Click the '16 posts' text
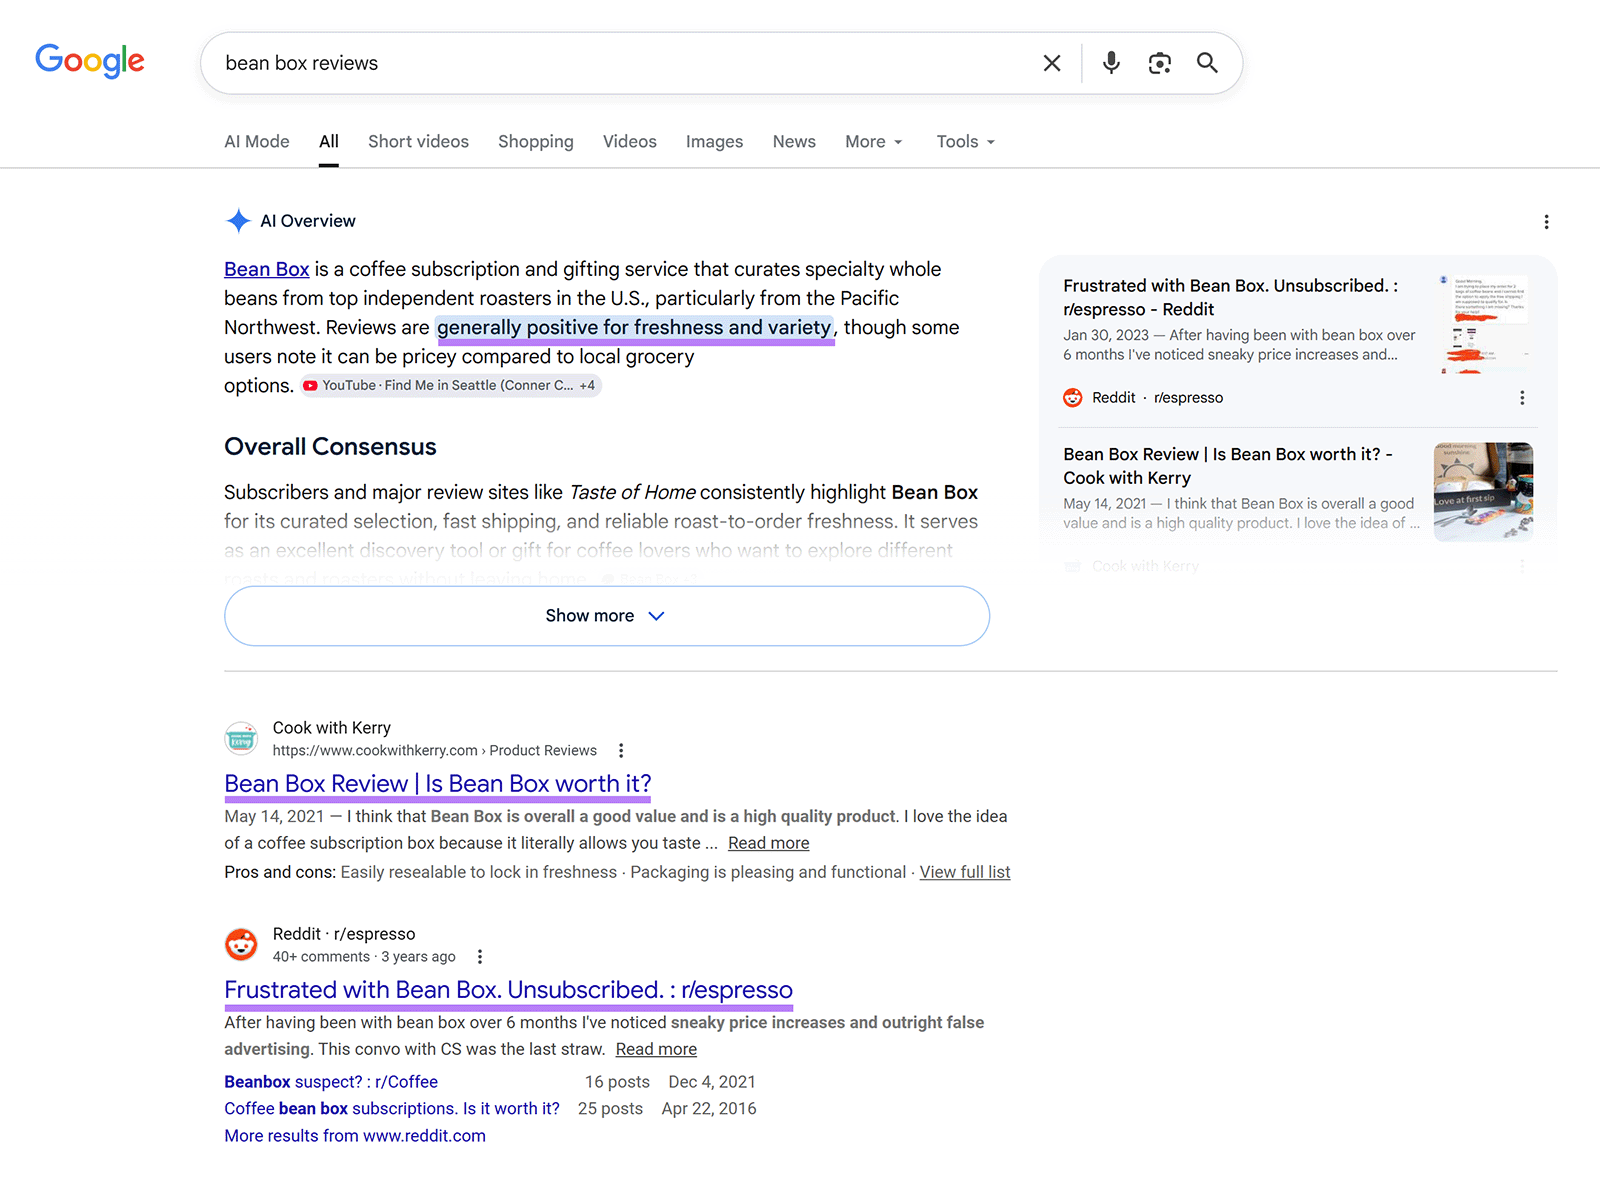Viewport: 1600px width, 1184px height. (x=617, y=1082)
